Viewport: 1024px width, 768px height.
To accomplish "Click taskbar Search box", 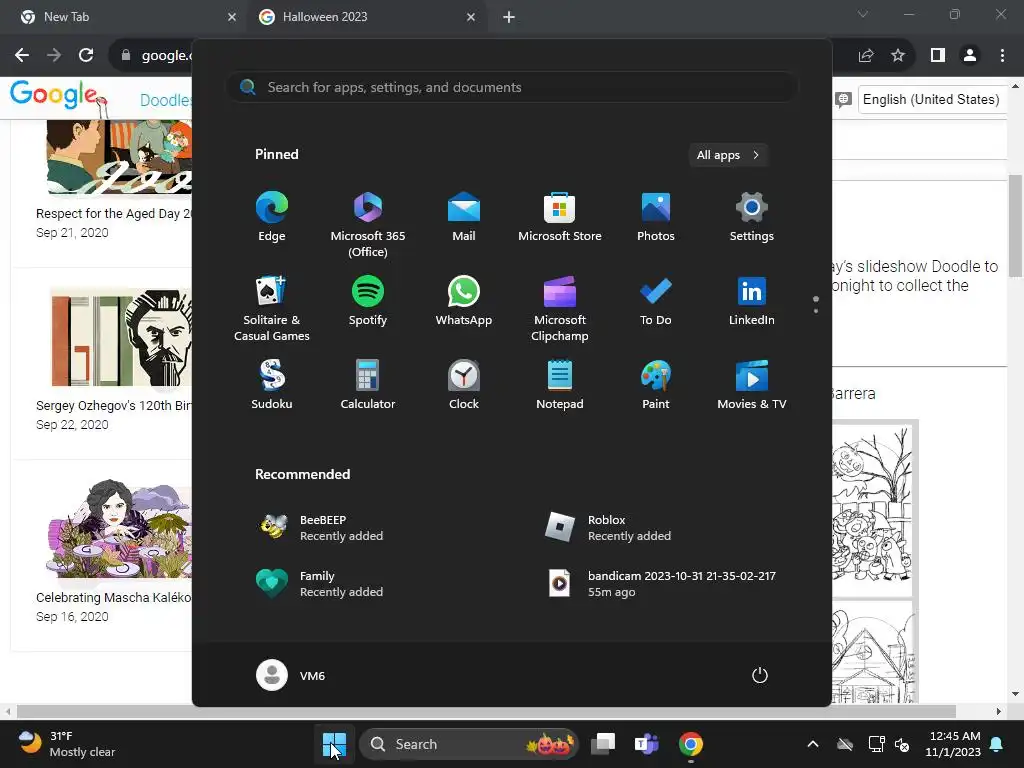I will click(x=469, y=744).
